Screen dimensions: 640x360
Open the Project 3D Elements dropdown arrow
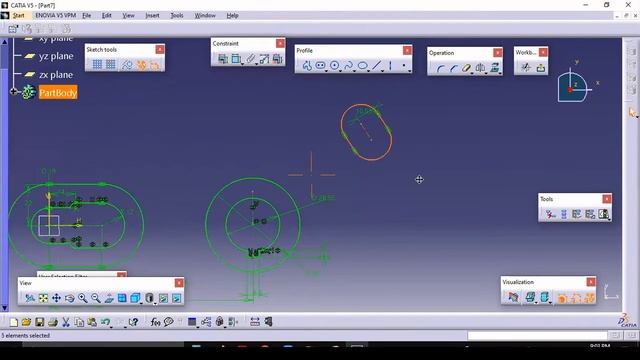pos(500,73)
